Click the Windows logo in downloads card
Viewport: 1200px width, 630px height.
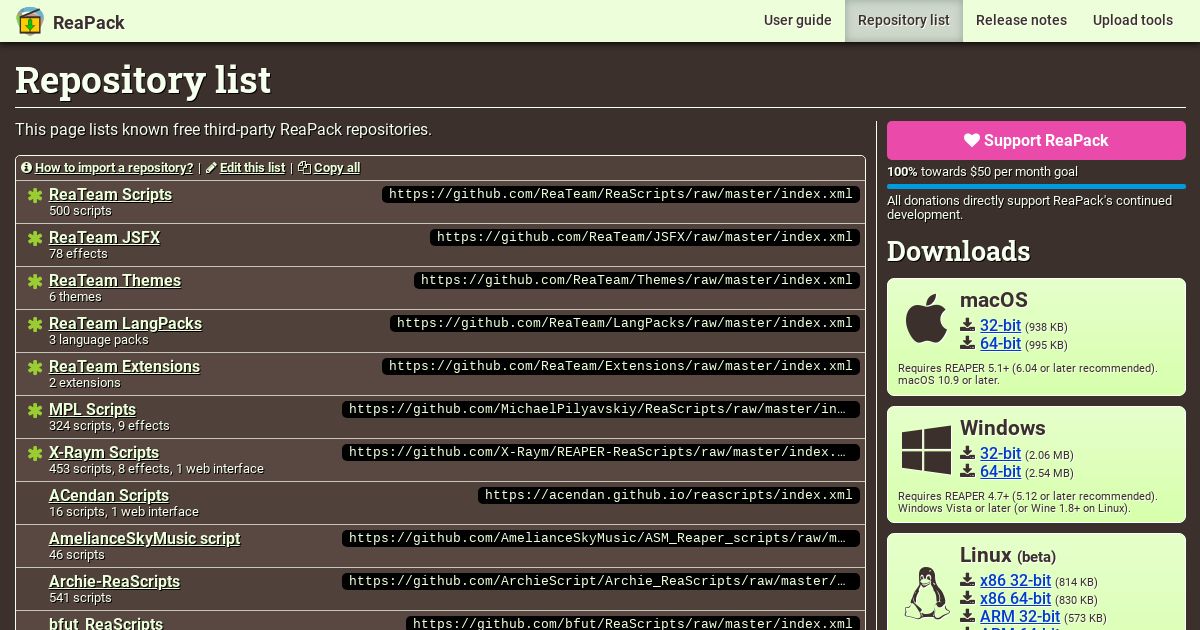[x=926, y=450]
